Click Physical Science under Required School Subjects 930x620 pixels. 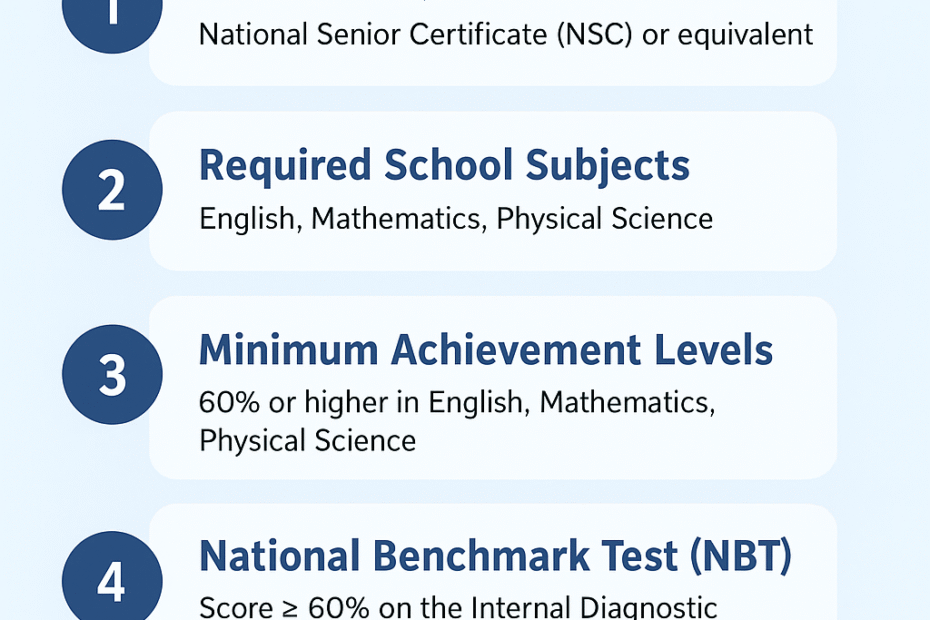pos(604,219)
